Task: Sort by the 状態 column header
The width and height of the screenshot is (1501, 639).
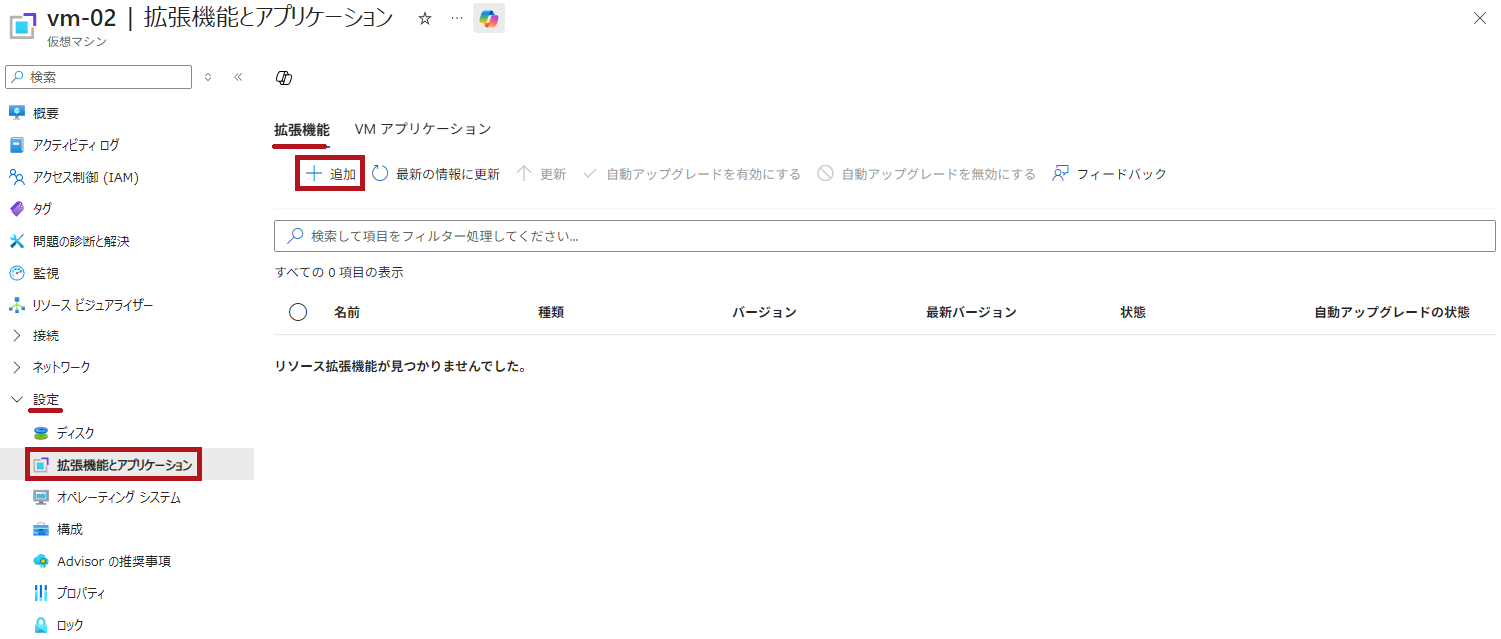Action: pos(1133,312)
